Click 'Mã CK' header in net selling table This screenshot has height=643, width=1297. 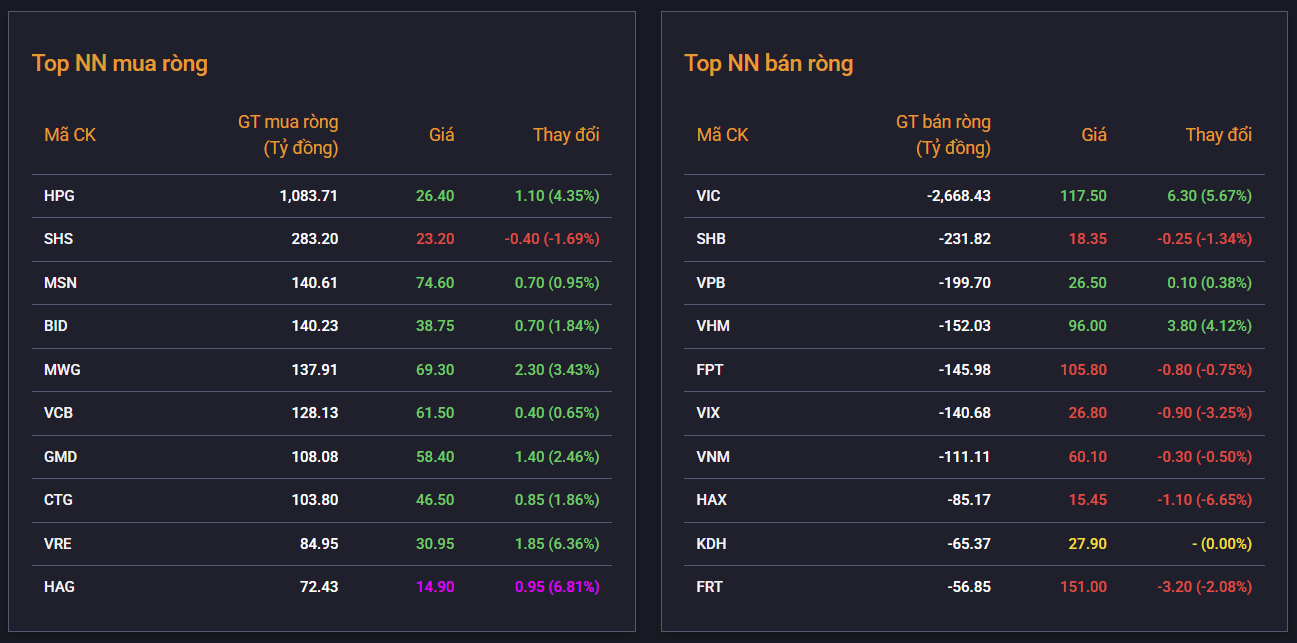[723, 135]
